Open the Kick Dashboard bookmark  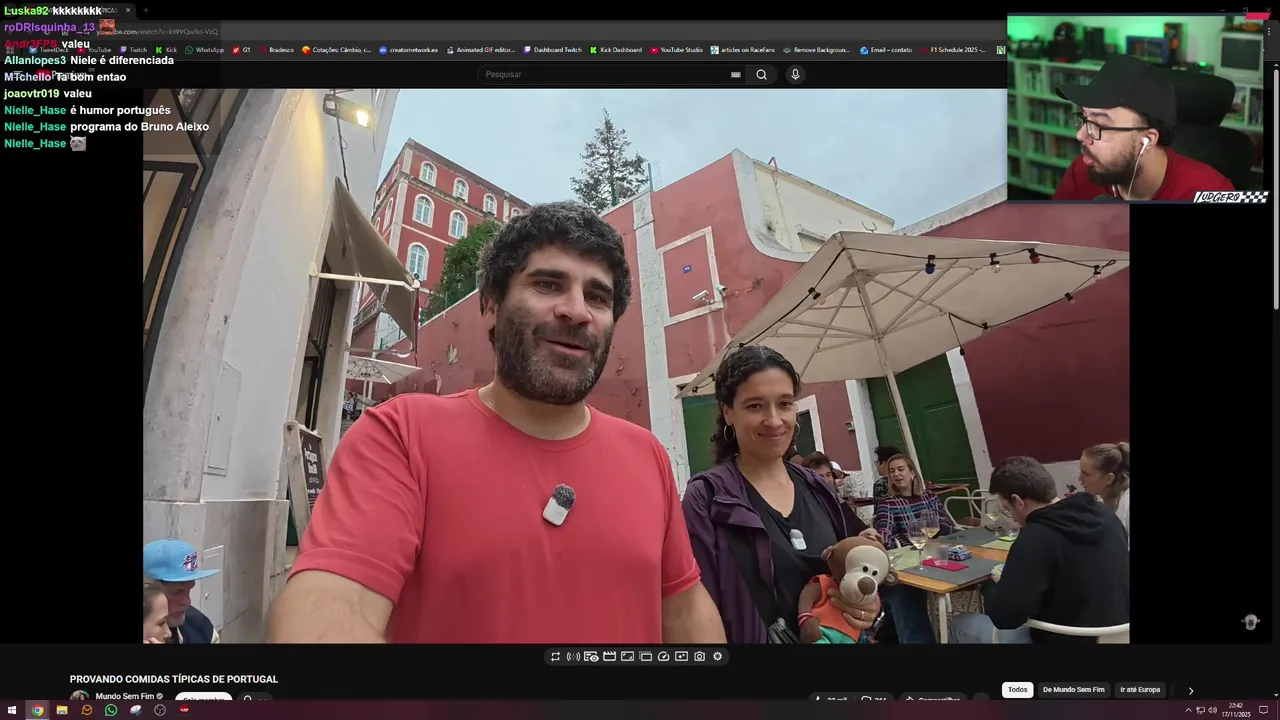coord(616,50)
